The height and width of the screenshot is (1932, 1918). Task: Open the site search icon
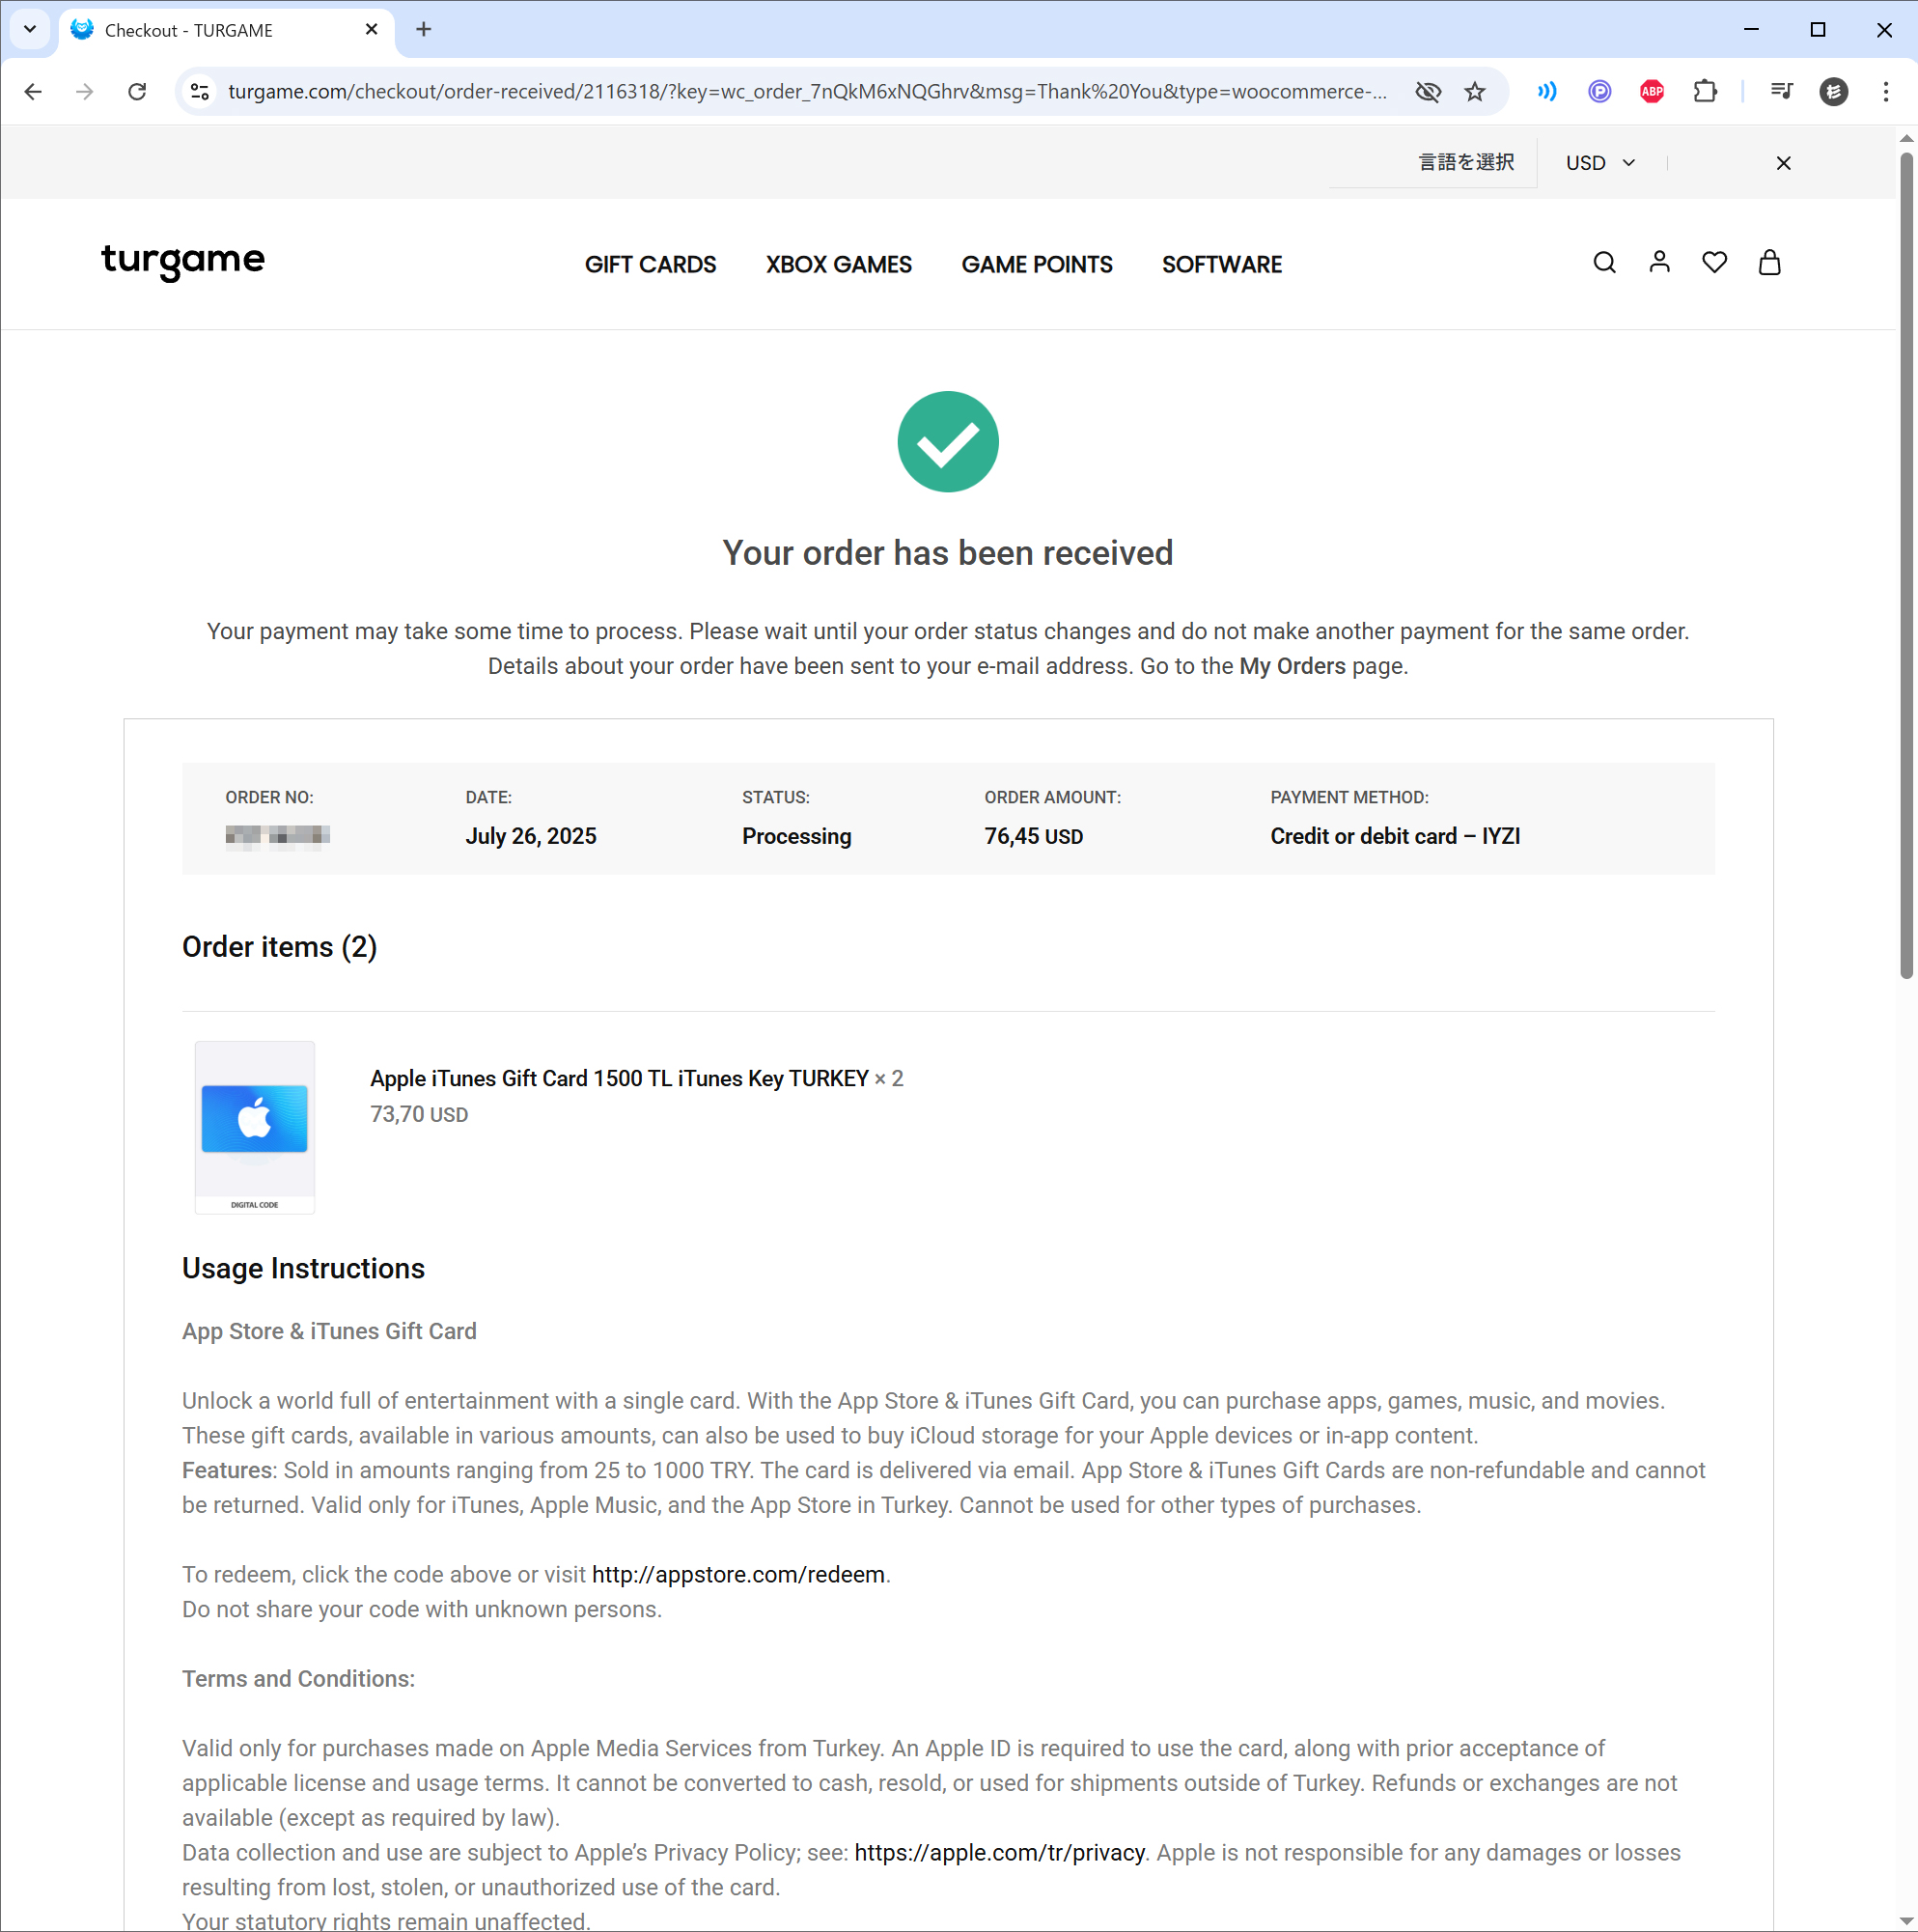click(1604, 262)
